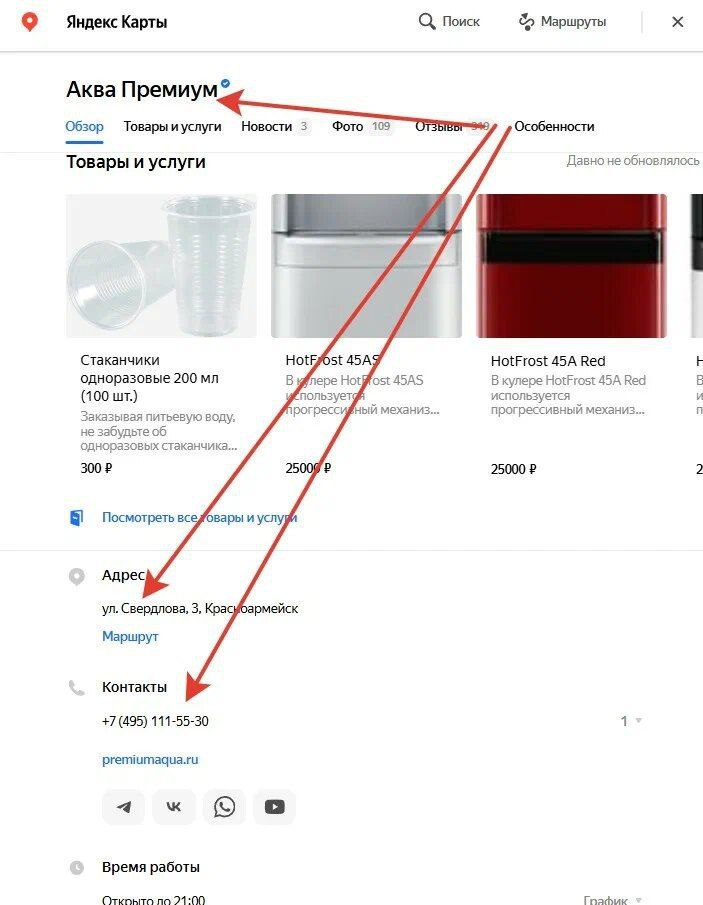Click the Маршрут link under address
Viewport: 703px width, 905px height.
[130, 636]
